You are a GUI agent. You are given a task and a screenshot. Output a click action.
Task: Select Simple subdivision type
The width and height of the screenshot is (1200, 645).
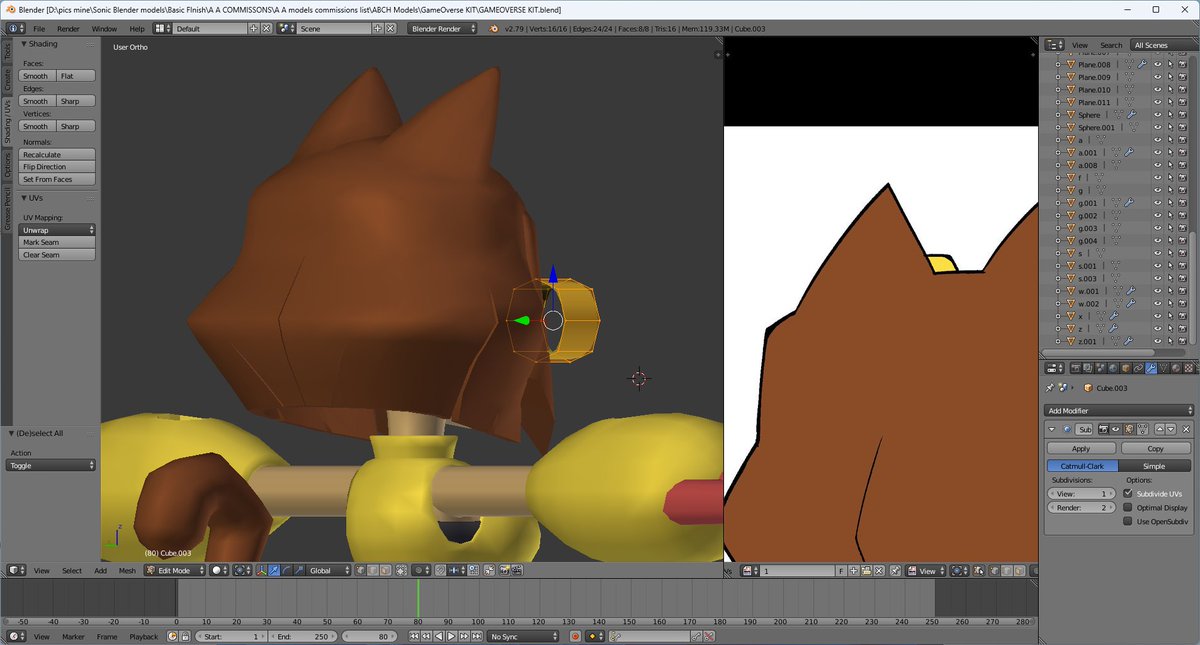click(x=1154, y=466)
